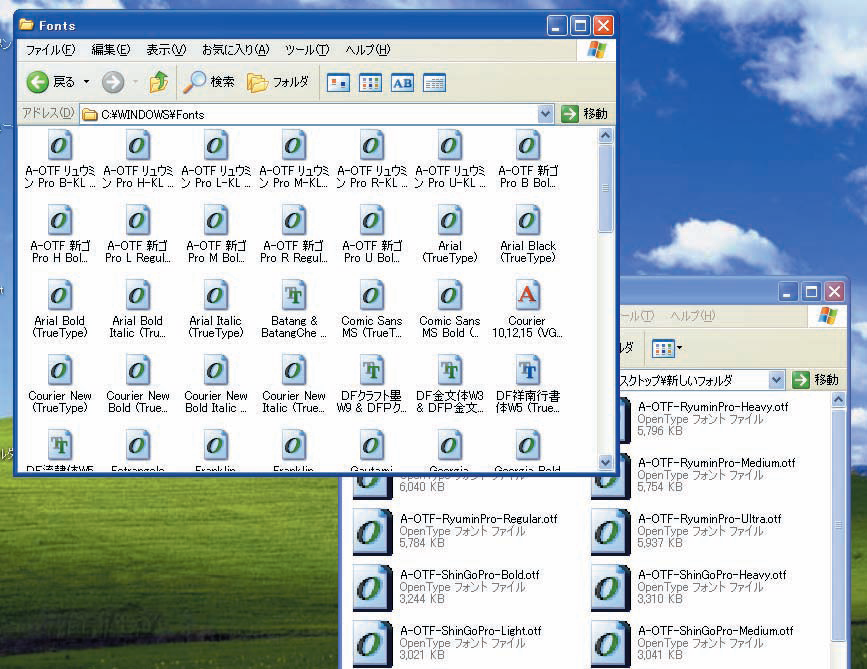
Task: Select A-OTF 新ゴ Pro B Bold font icon
Action: 527,146
